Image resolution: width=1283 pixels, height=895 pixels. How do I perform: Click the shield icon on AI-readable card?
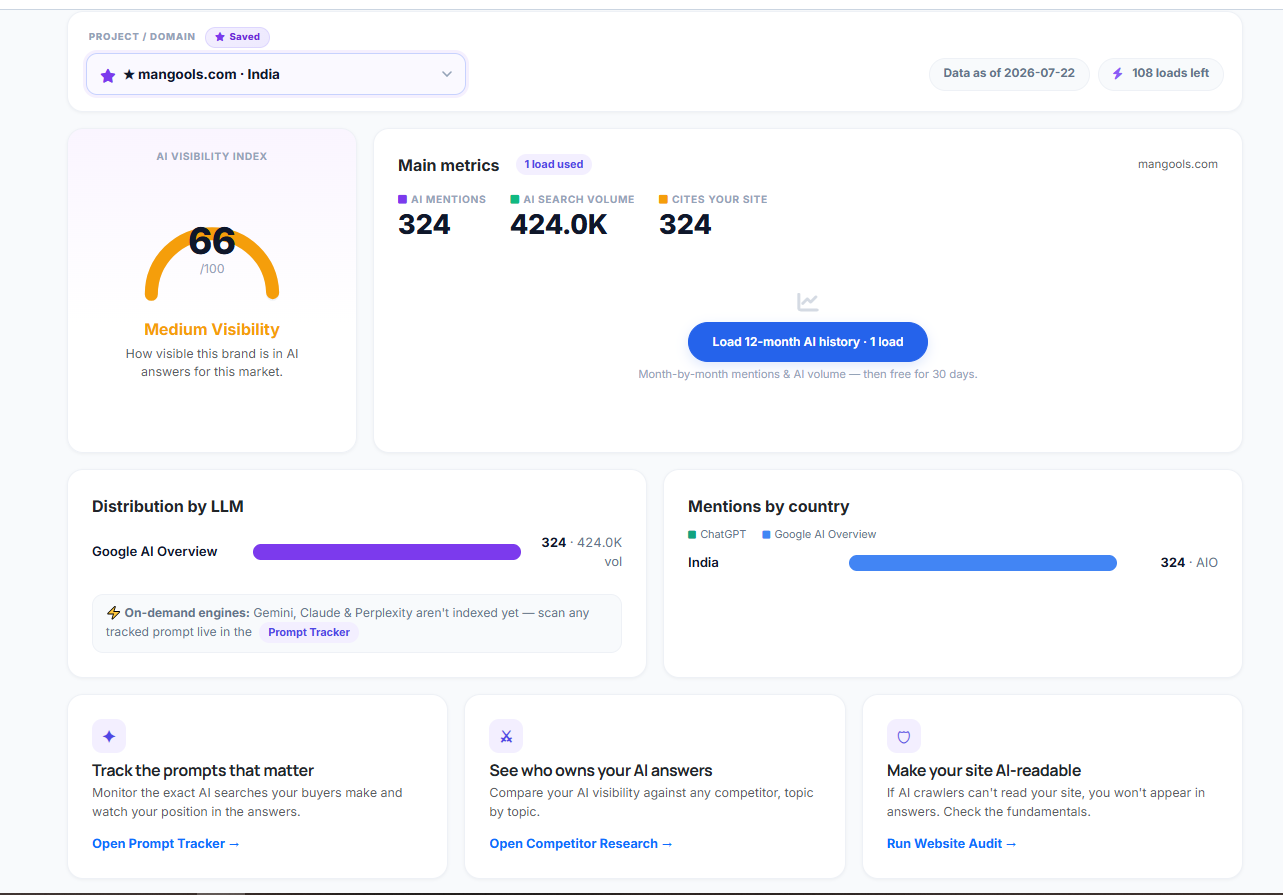pyautogui.click(x=904, y=736)
